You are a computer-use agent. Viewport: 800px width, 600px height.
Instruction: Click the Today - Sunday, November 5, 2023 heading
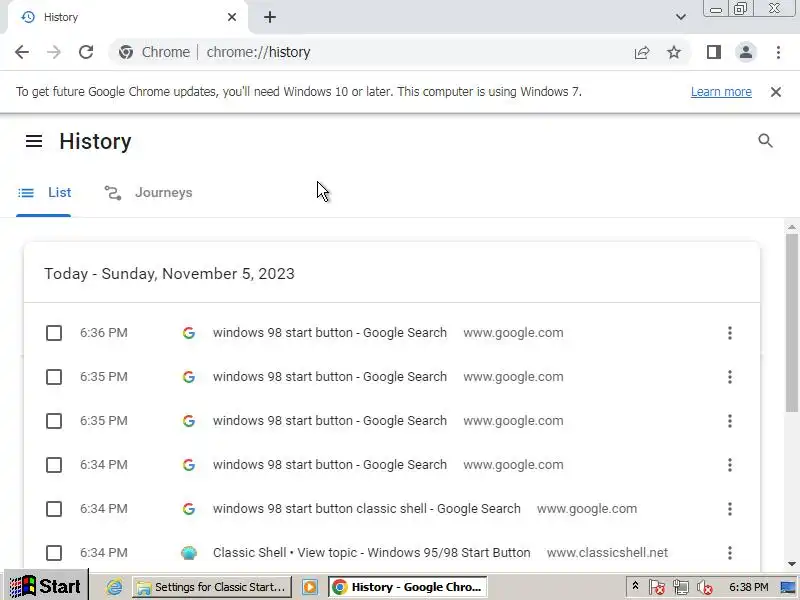click(169, 274)
